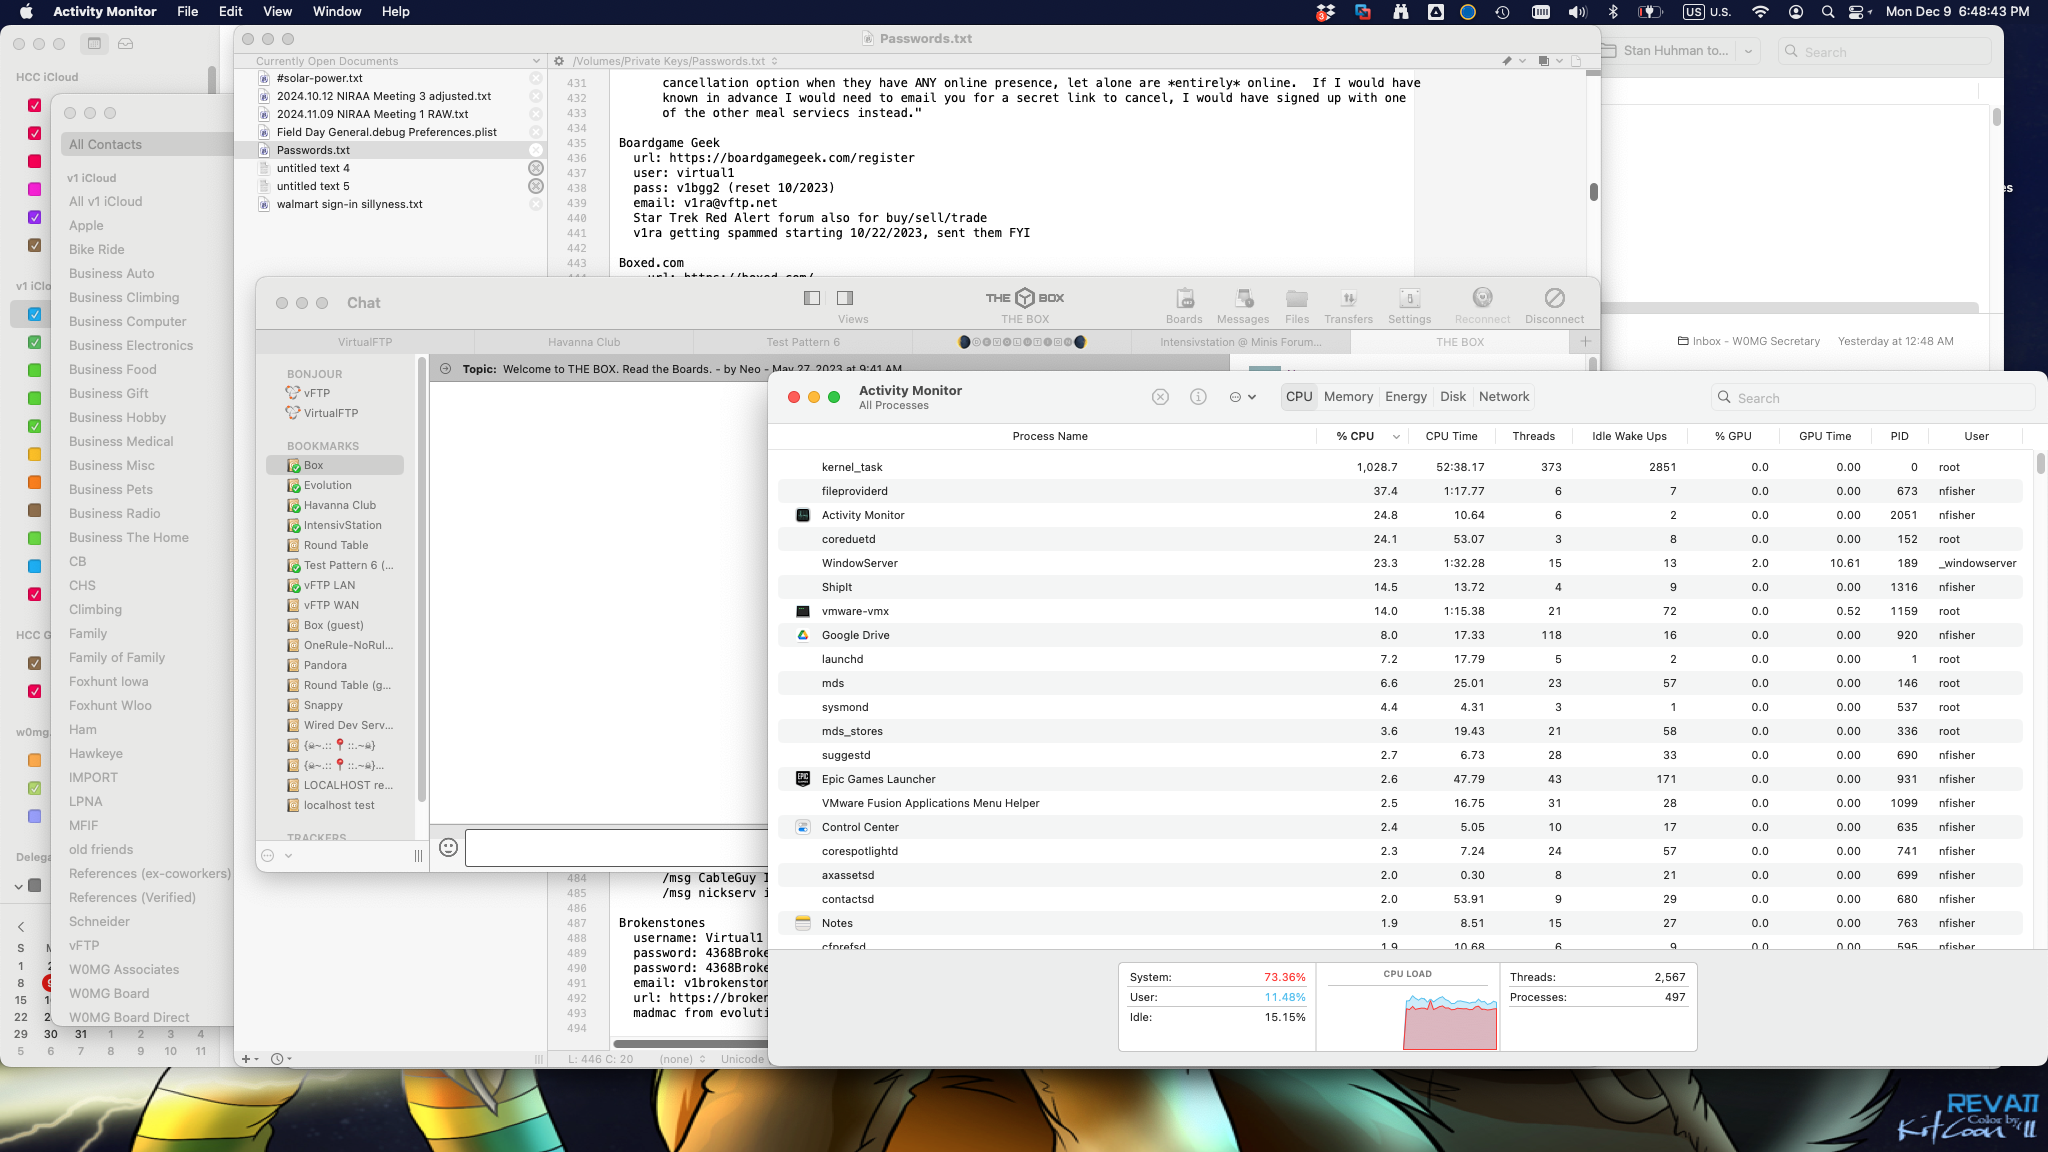Toggle the purple calendar checkbox
The width and height of the screenshot is (2048, 1152).
coord(34,217)
